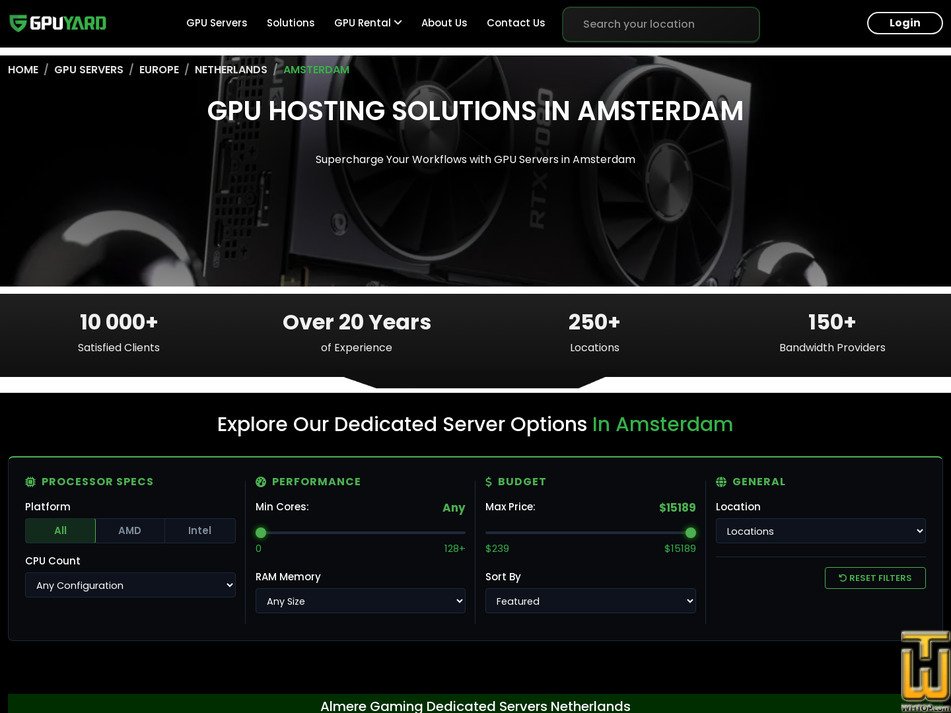Select the AMD platform option
The width and height of the screenshot is (951, 713).
click(x=130, y=531)
